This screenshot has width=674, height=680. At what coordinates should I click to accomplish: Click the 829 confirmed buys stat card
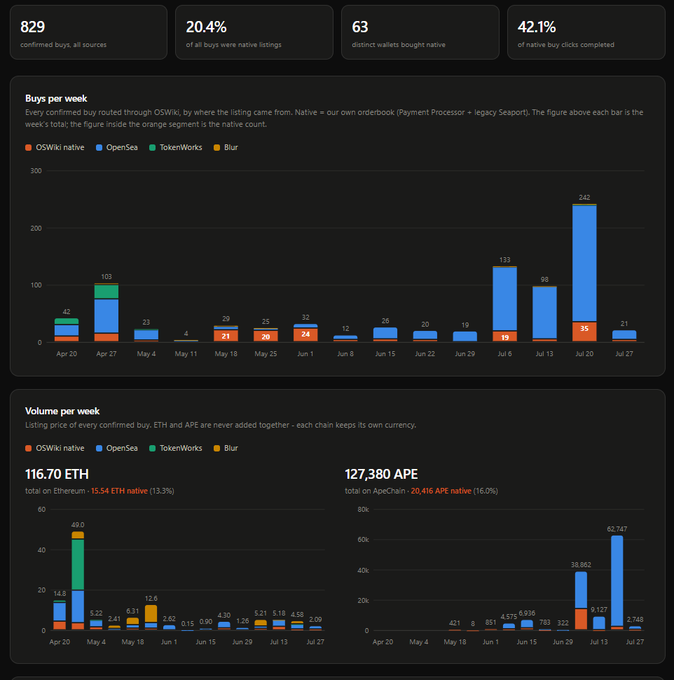click(x=88, y=33)
